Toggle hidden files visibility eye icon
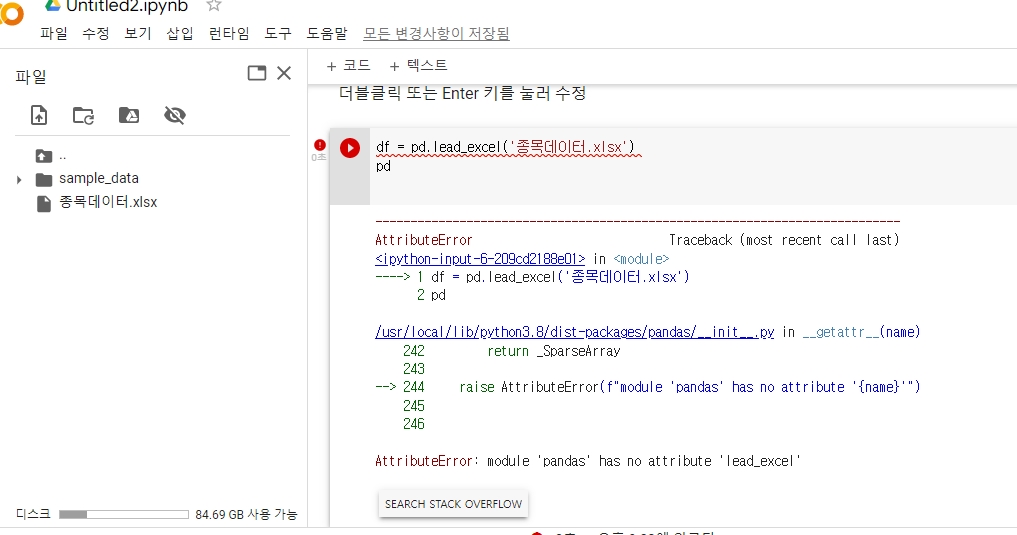The height and width of the screenshot is (535, 1017). pyautogui.click(x=174, y=115)
